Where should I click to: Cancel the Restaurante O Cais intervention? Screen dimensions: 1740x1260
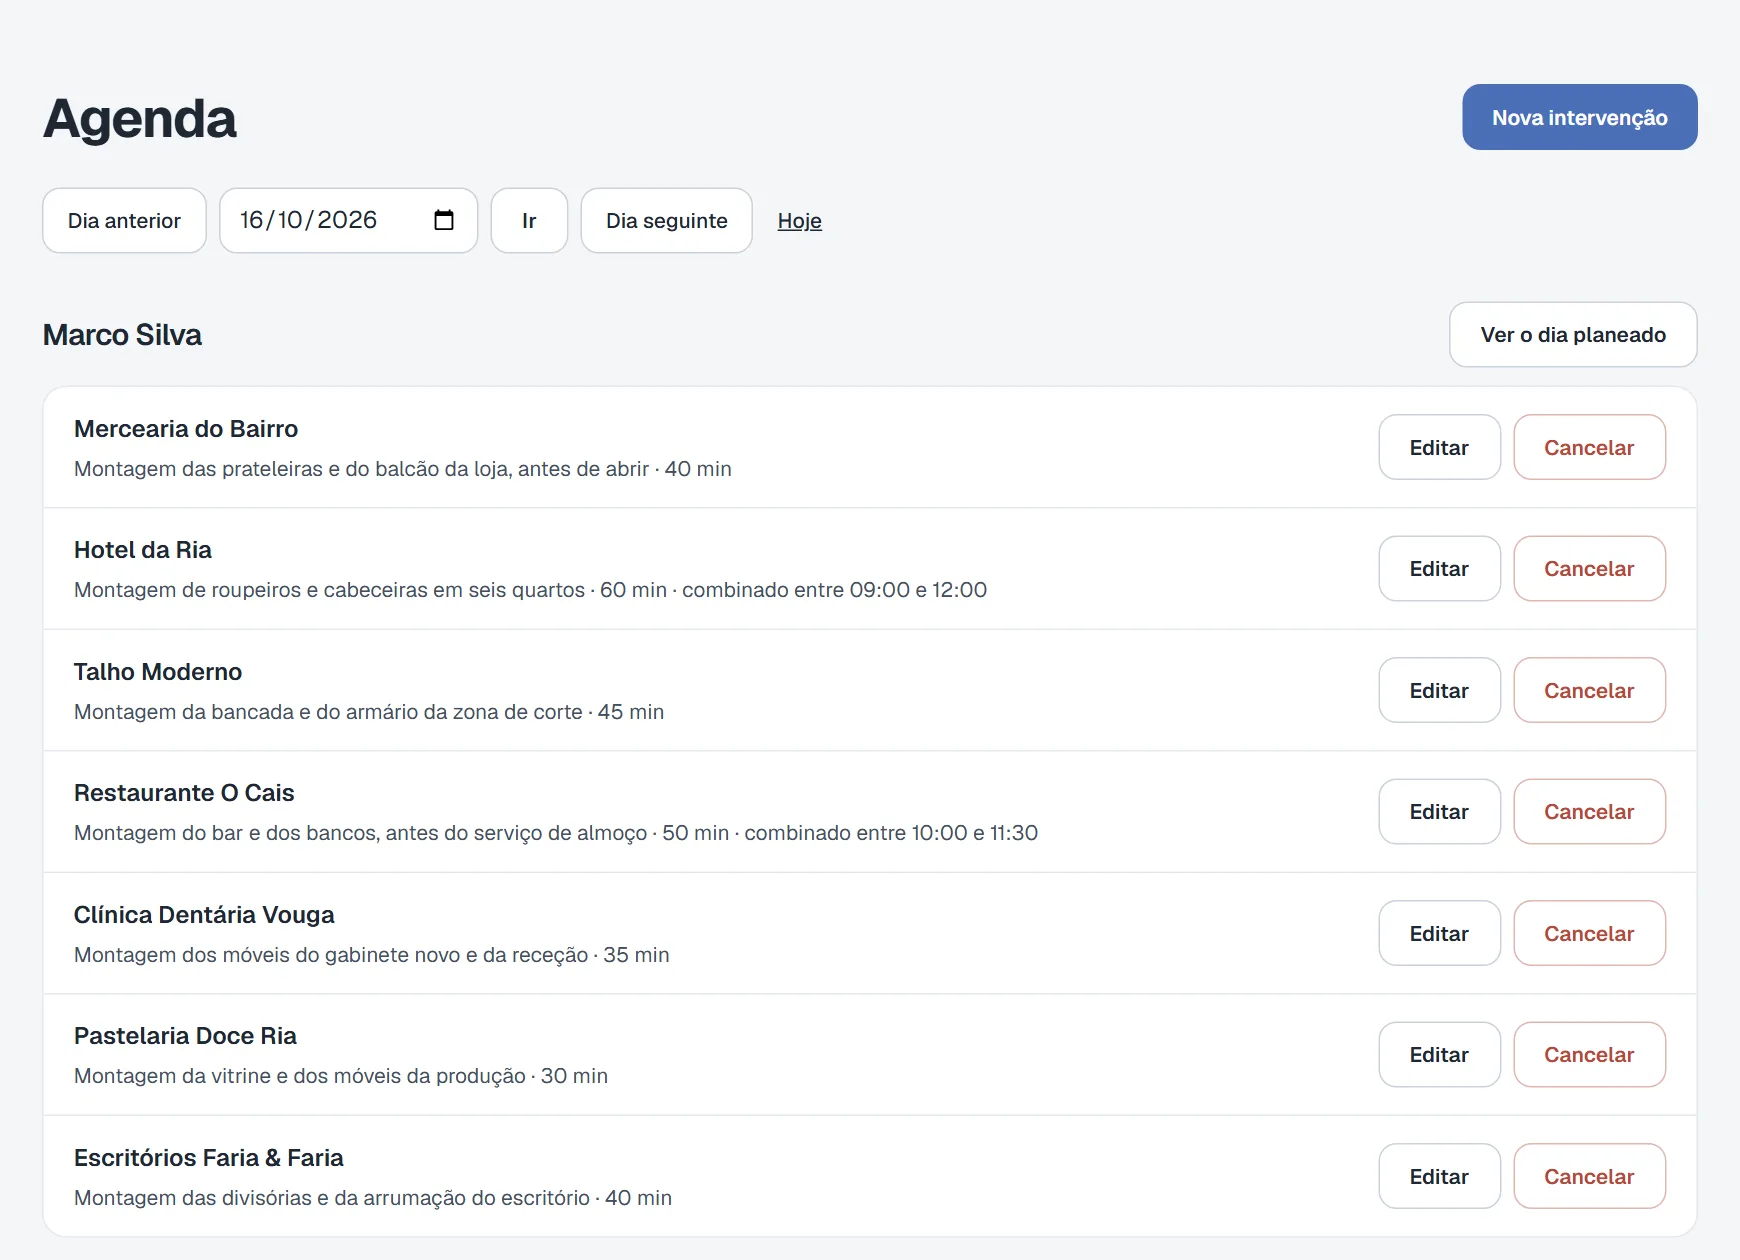(1589, 811)
